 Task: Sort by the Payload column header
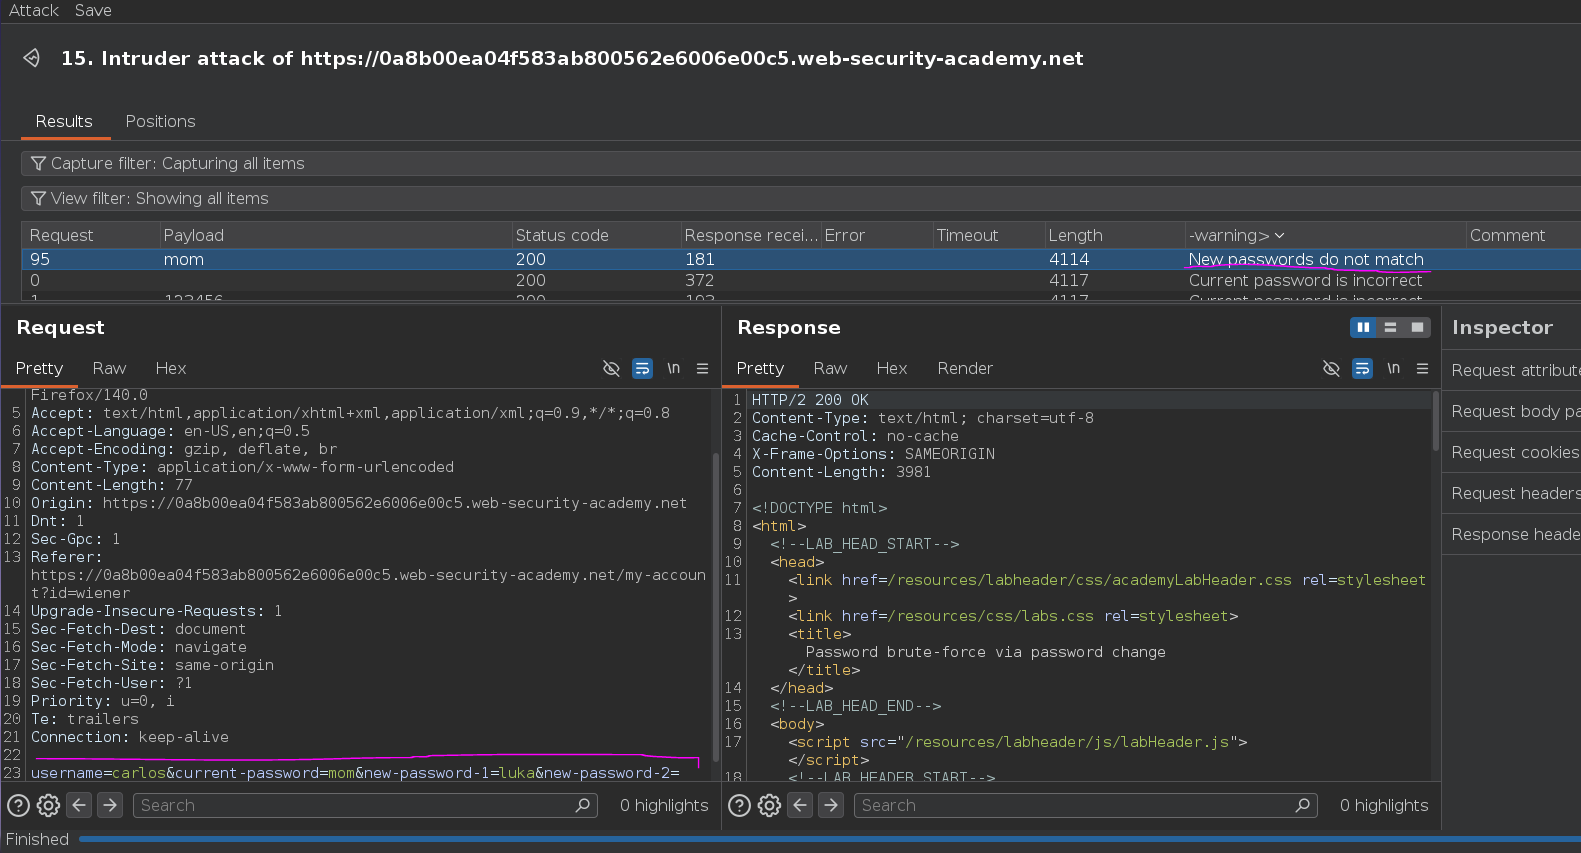coord(336,235)
